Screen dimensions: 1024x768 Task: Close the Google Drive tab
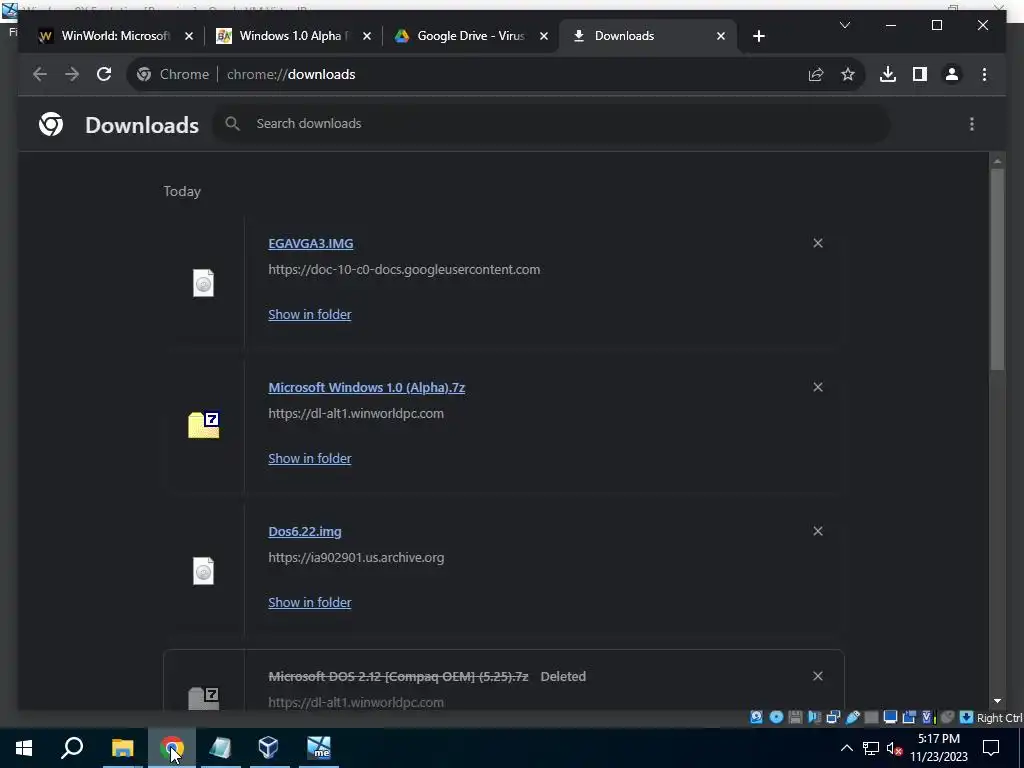(x=544, y=36)
